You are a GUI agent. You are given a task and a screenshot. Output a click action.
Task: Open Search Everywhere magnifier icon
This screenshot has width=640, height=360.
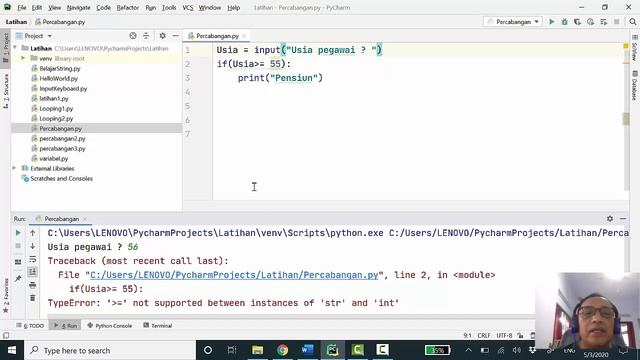click(633, 22)
